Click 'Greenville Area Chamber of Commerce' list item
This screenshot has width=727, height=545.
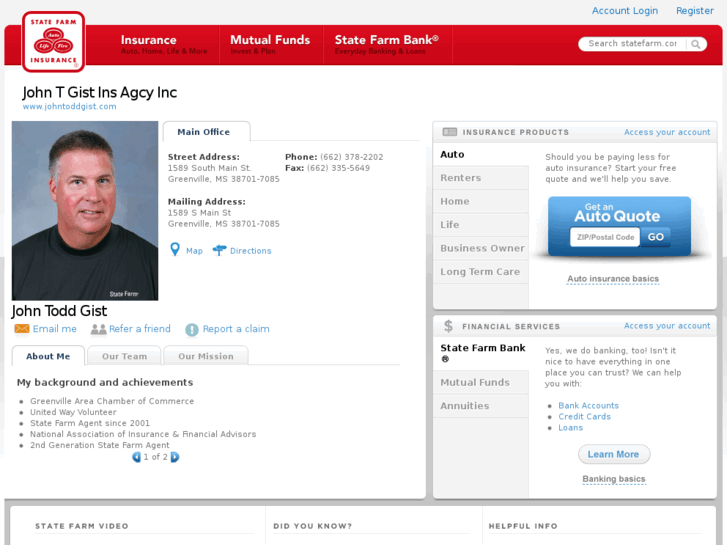pyautogui.click(x=112, y=401)
